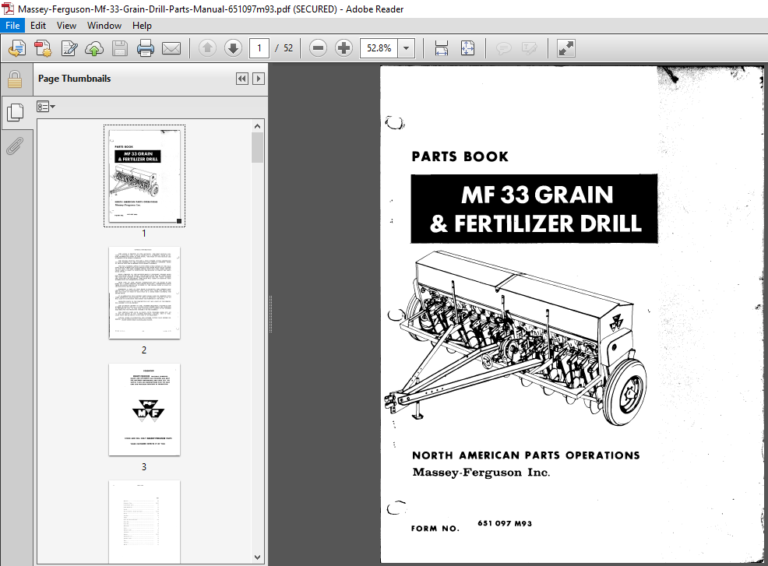Viewport: 768px width, 566px height.
Task: Click the upload to cloud icon
Action: tap(95, 48)
